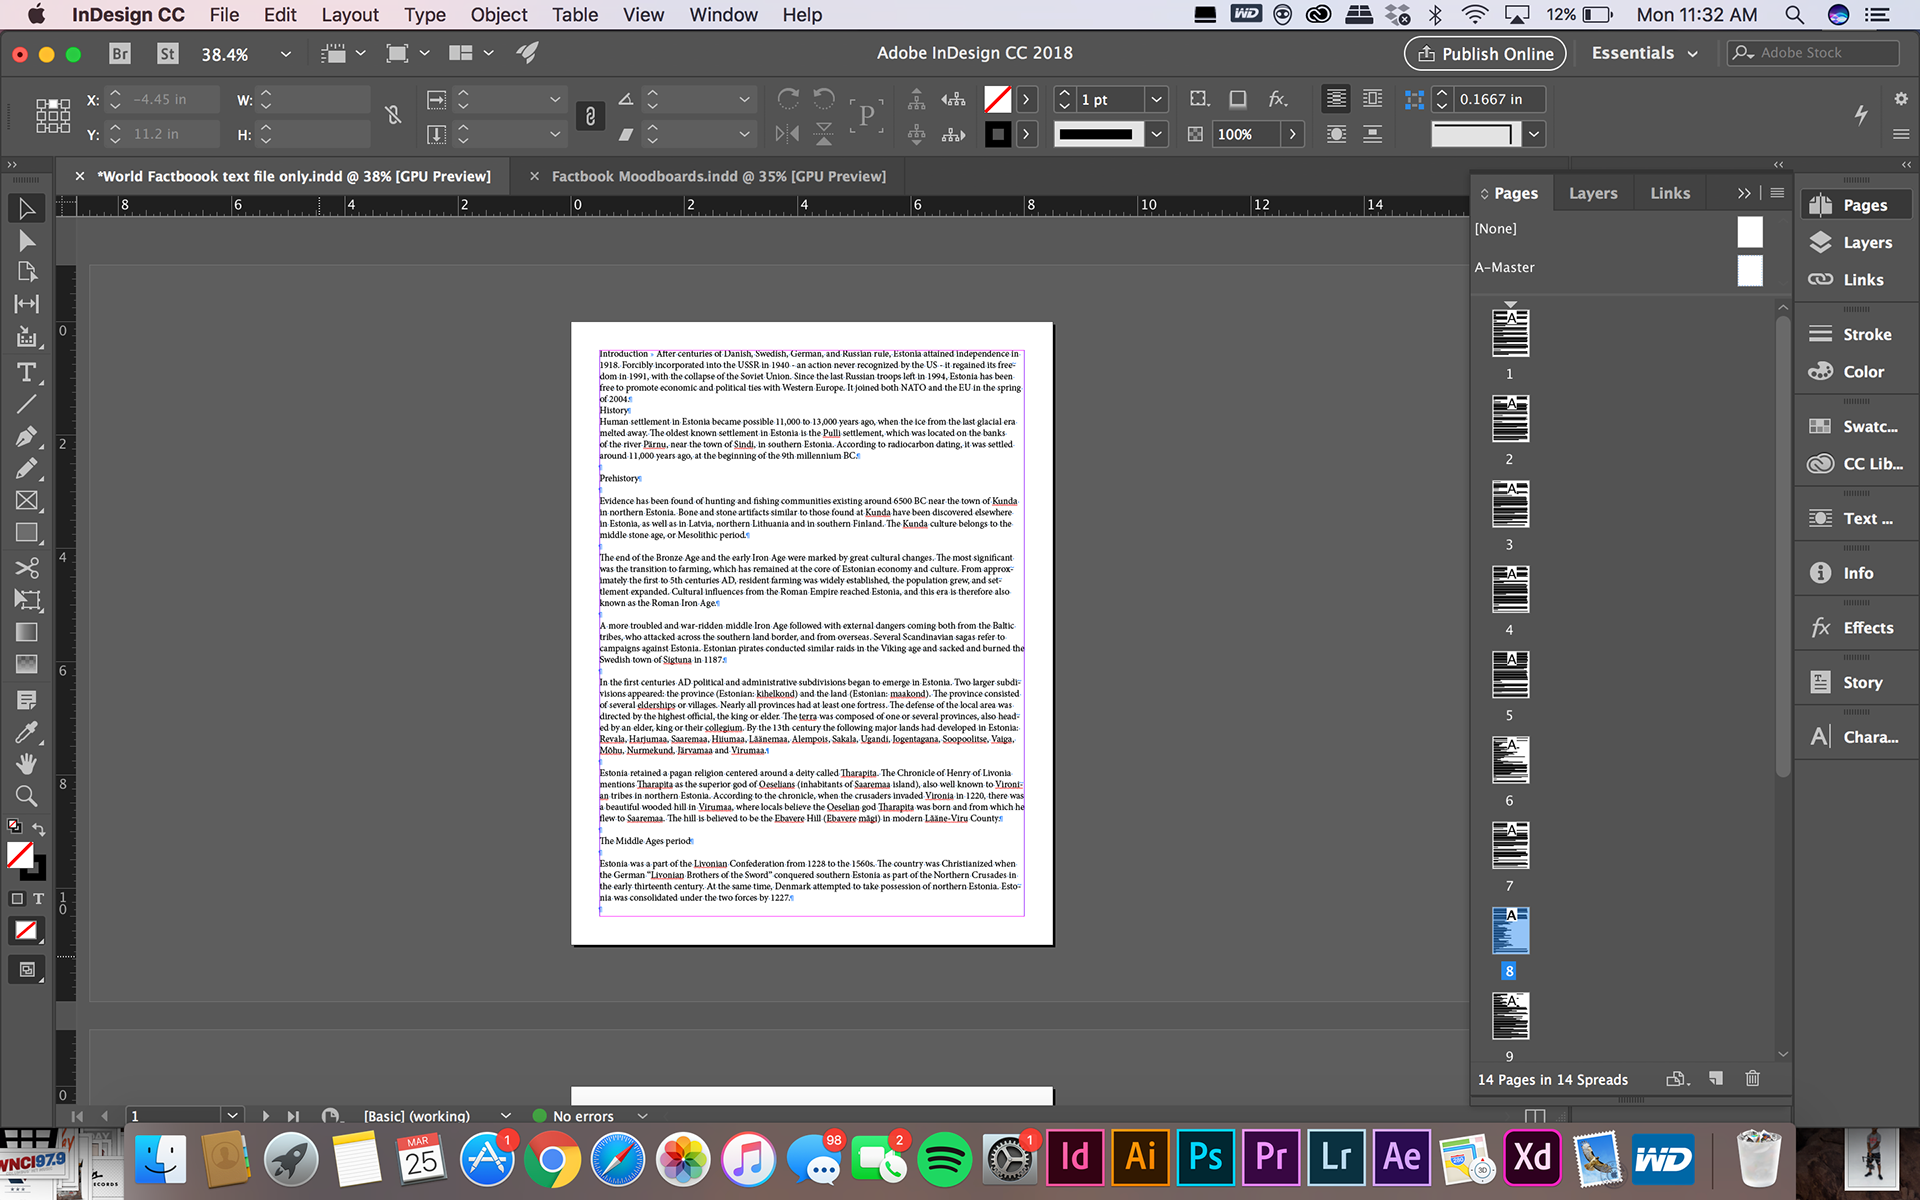Select the Pen tool
1920x1200 pixels.
[x=27, y=437]
